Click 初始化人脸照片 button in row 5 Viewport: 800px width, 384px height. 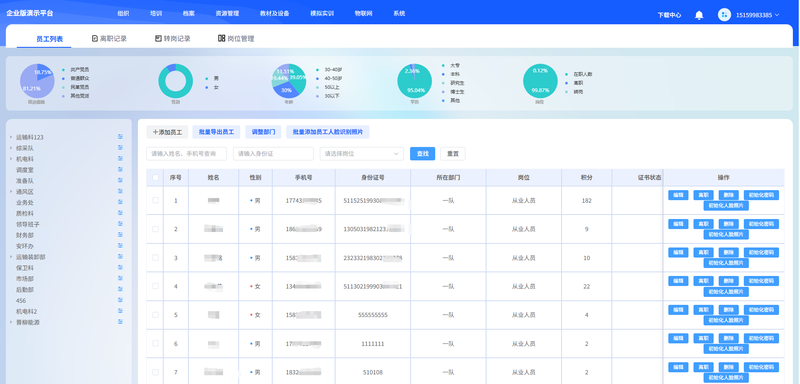pos(726,320)
